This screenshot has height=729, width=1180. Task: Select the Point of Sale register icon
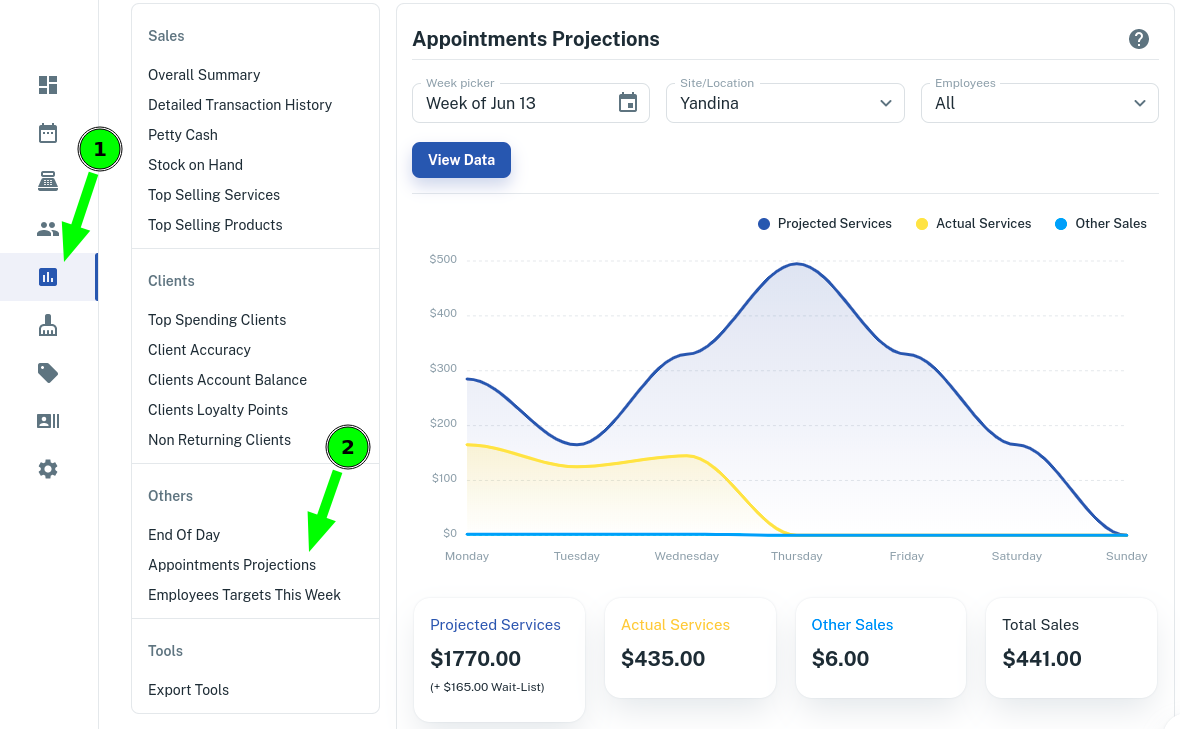click(x=47, y=180)
